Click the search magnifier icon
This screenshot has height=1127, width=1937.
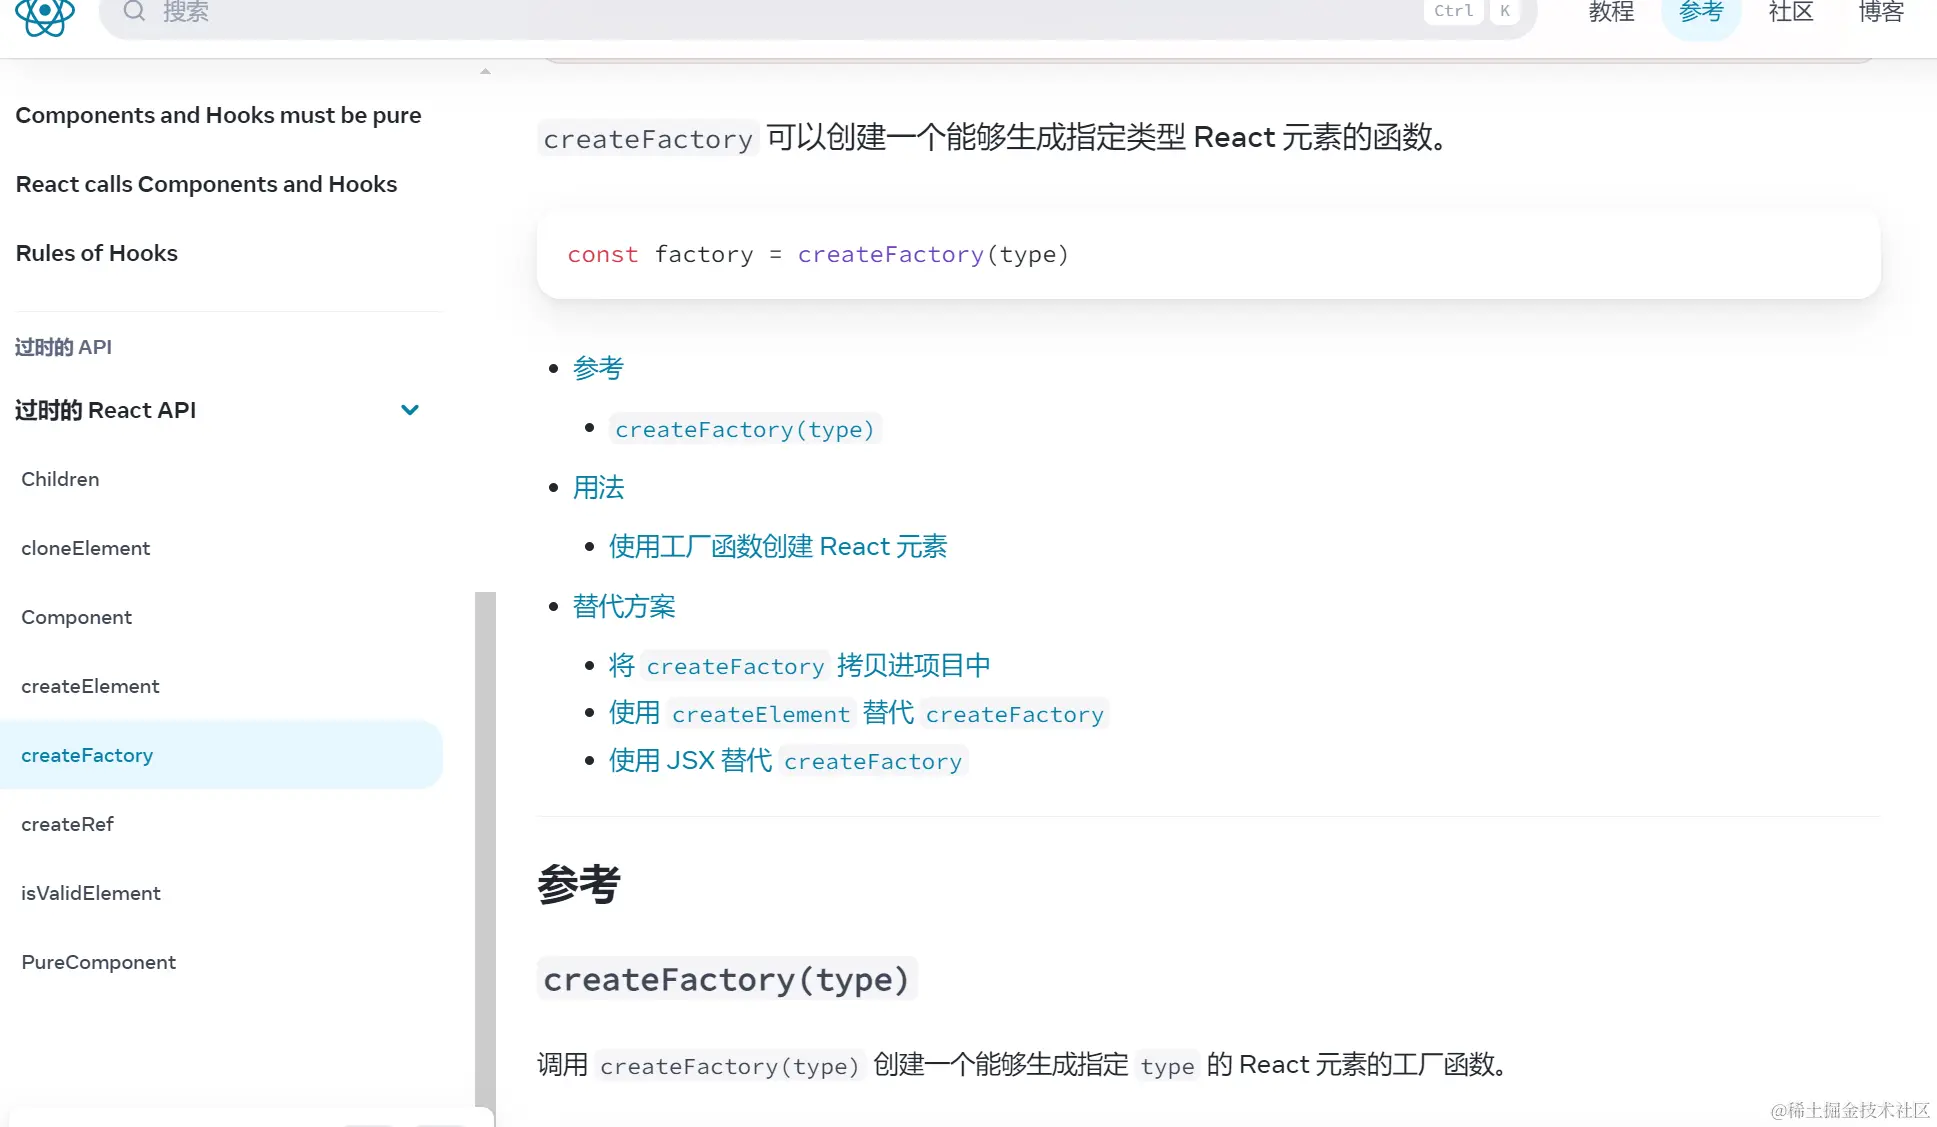[134, 11]
